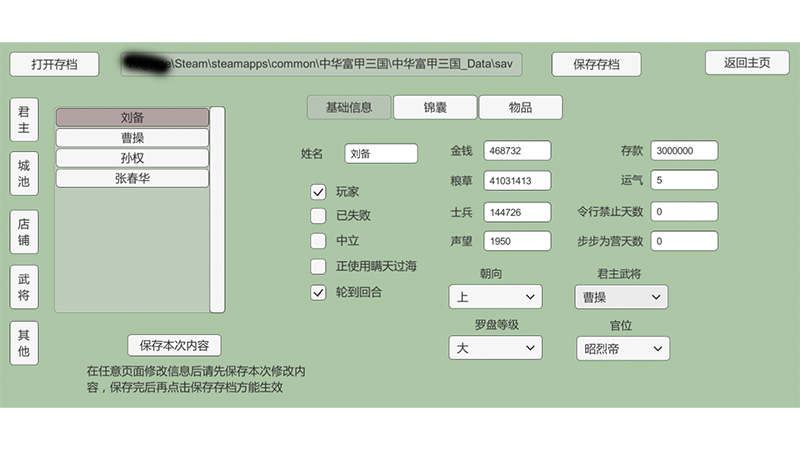Click the 金钱 input field
Screen dimensions: 800x450
click(x=517, y=150)
